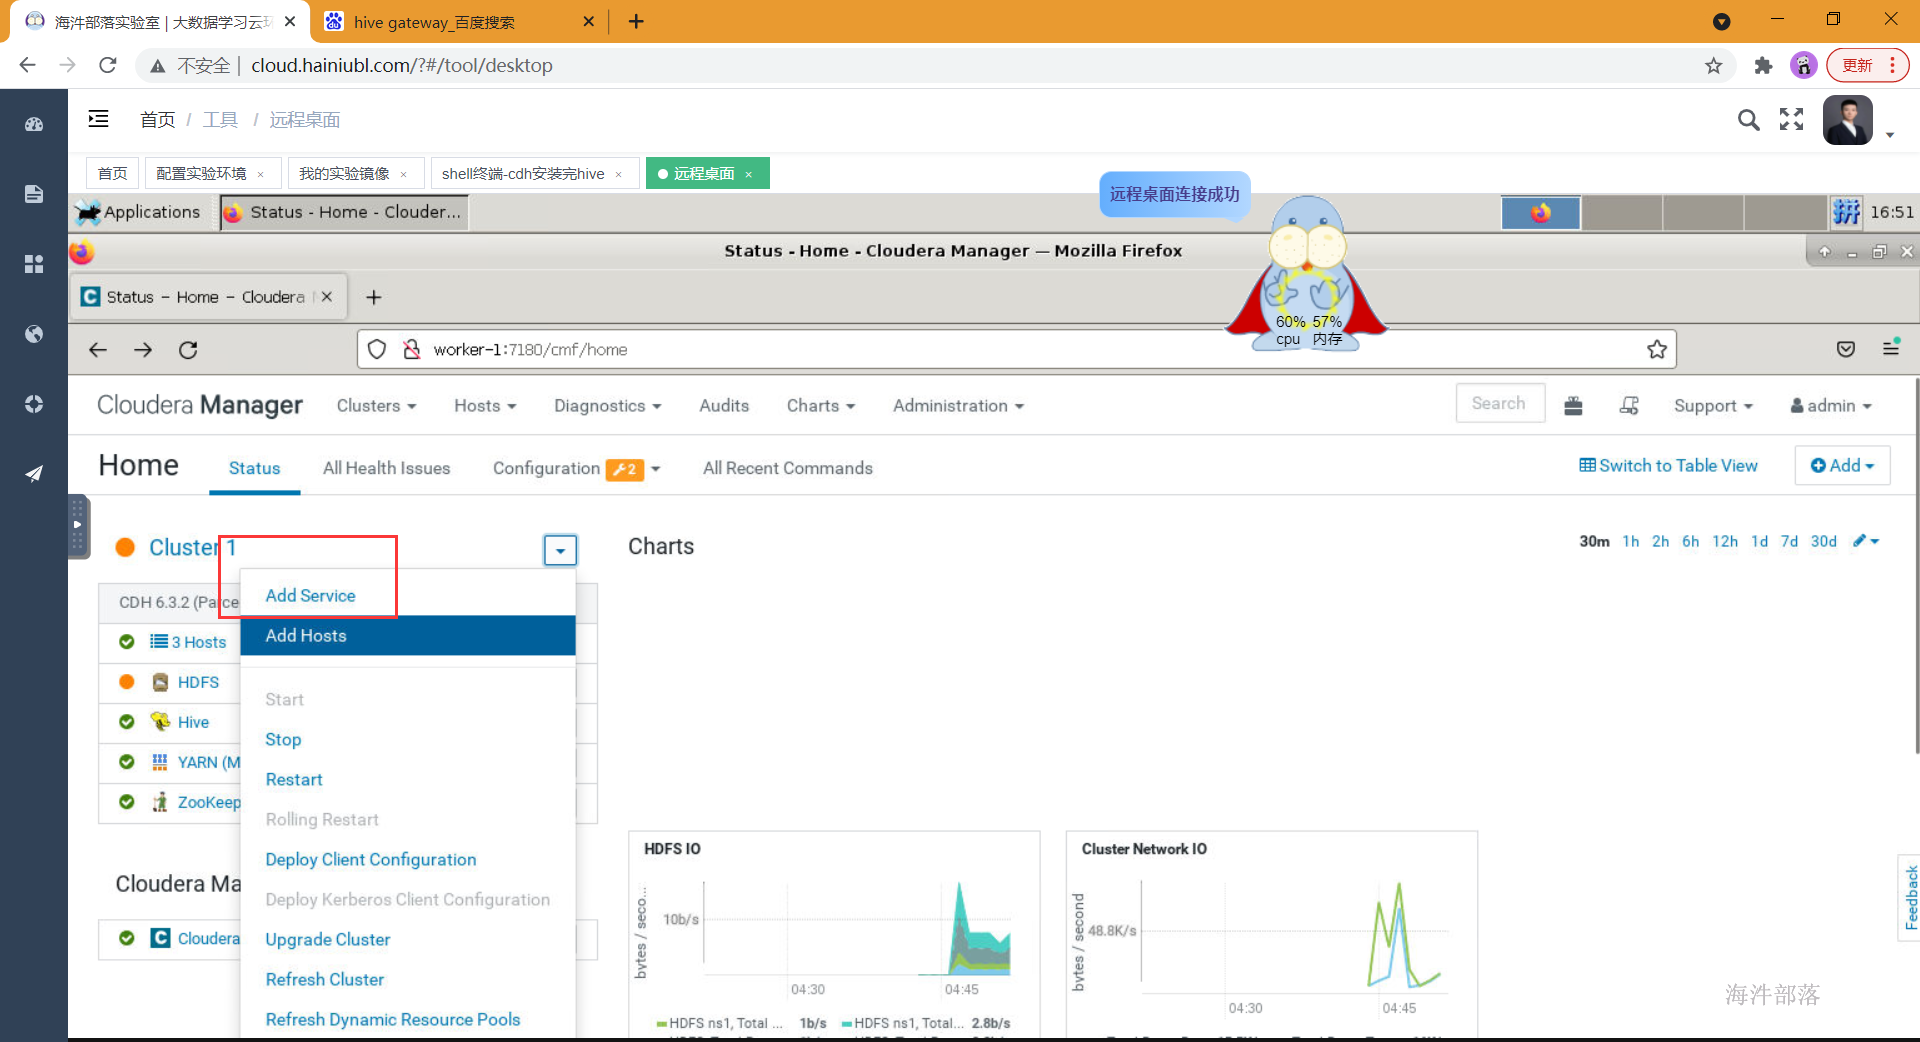Expand the Clusters menu
The height and width of the screenshot is (1042, 1920).
pos(376,405)
